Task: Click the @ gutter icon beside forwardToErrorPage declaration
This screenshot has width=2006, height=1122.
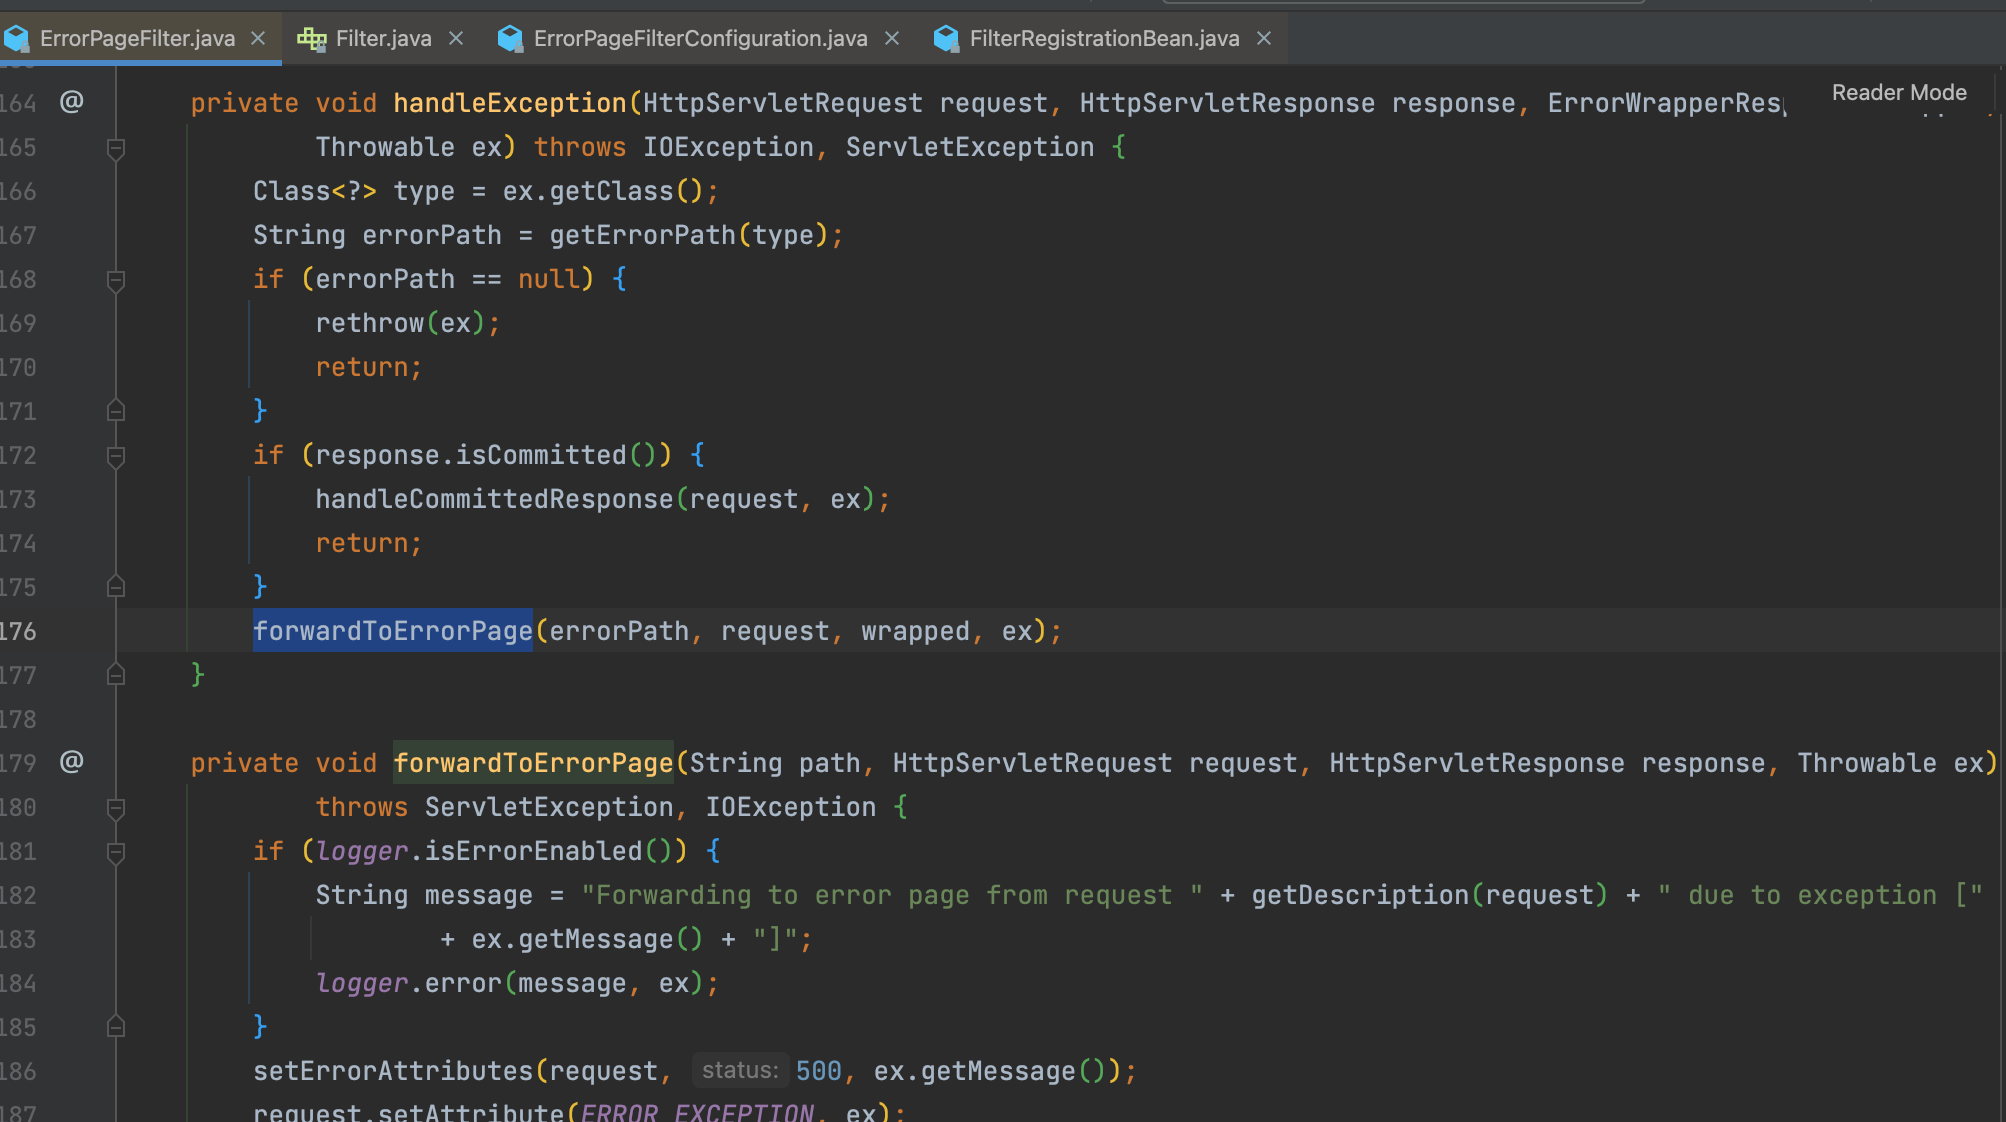Action: click(71, 762)
